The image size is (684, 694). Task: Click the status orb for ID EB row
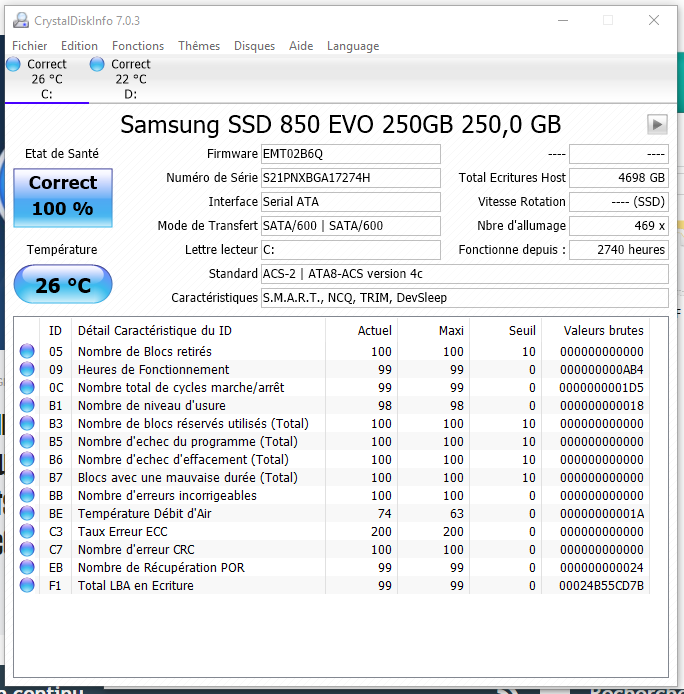pos(27,567)
